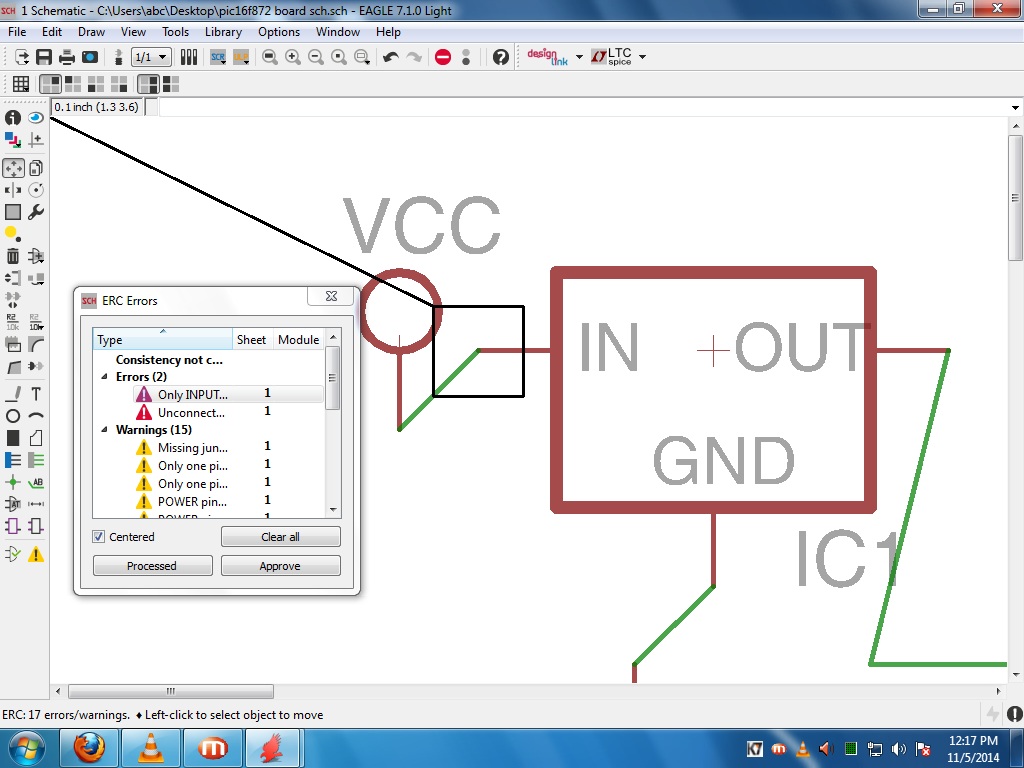Run a user program with the ULP icon

pos(241,57)
